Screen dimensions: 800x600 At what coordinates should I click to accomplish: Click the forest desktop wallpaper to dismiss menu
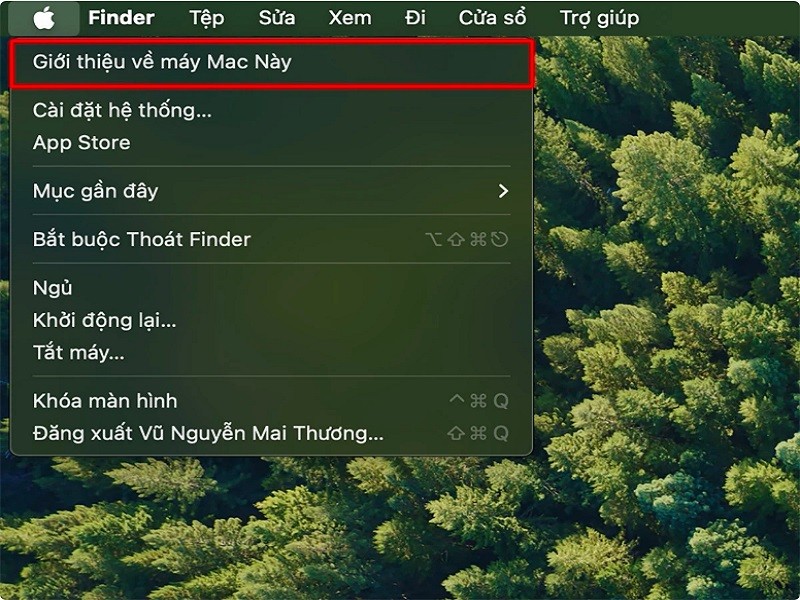[663, 306]
